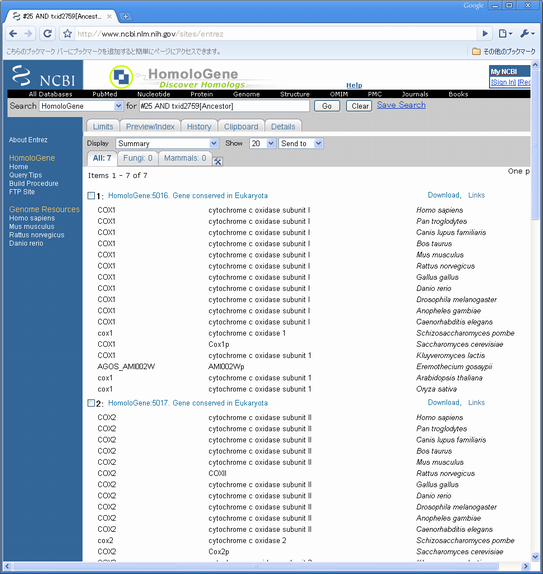Click the Clear button
This screenshot has width=543, height=574.
tap(359, 106)
